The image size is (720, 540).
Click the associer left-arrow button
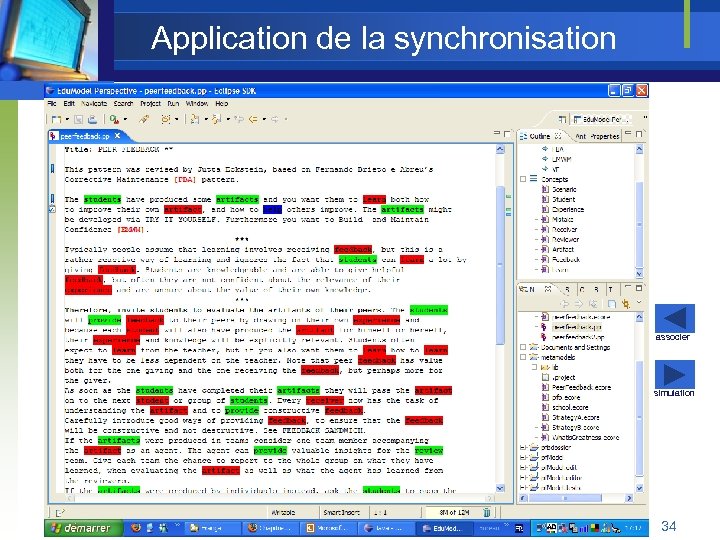[675, 318]
